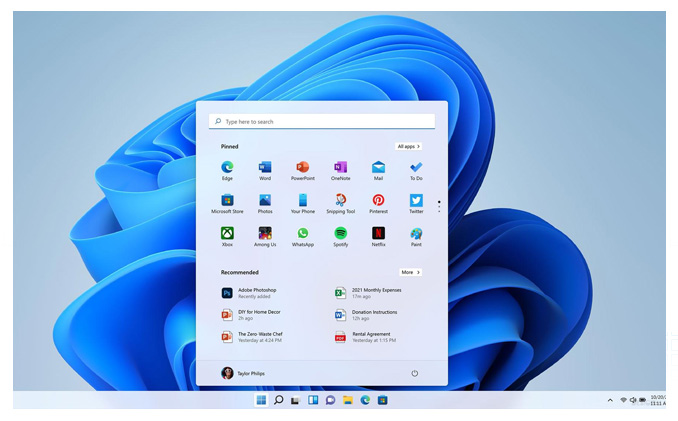Open PowerPoint in the pinned section
Image resolution: width=678 pixels, height=421 pixels.
303,170
